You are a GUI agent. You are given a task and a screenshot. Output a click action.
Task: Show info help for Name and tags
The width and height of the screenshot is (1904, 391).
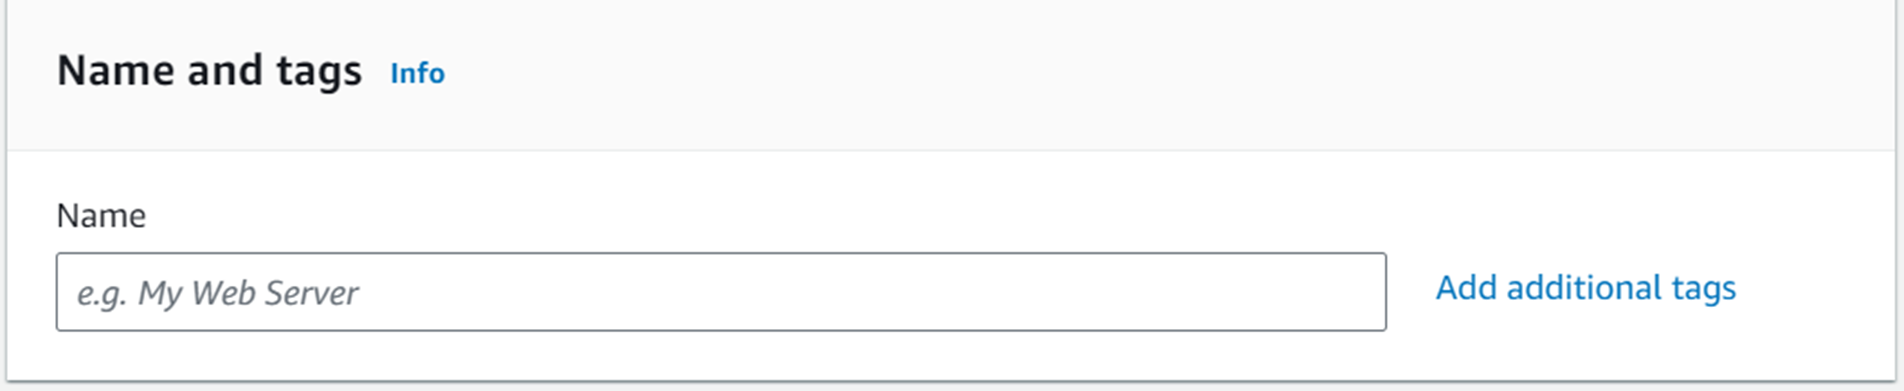[x=417, y=73]
